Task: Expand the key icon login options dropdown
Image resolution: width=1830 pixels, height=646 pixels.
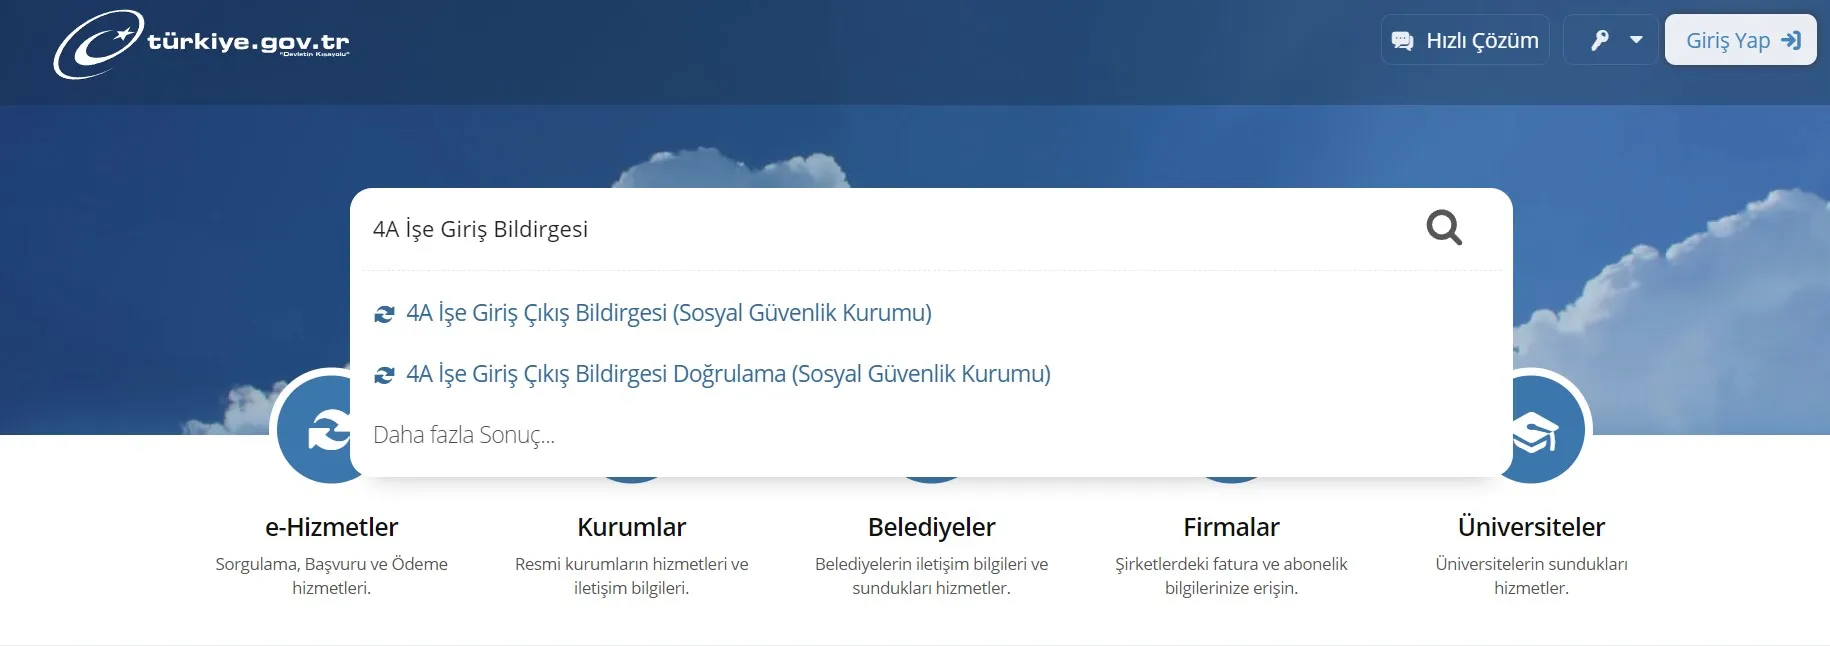Action: (x=1611, y=40)
